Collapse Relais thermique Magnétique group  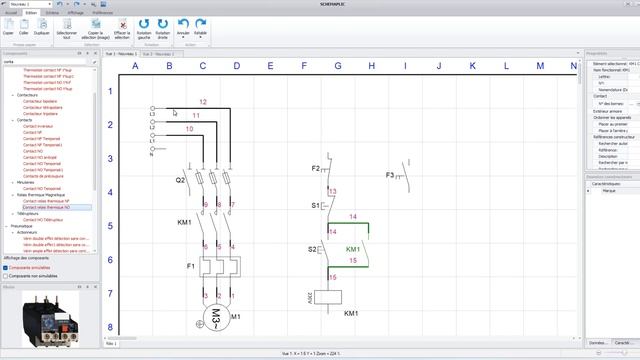(13, 195)
